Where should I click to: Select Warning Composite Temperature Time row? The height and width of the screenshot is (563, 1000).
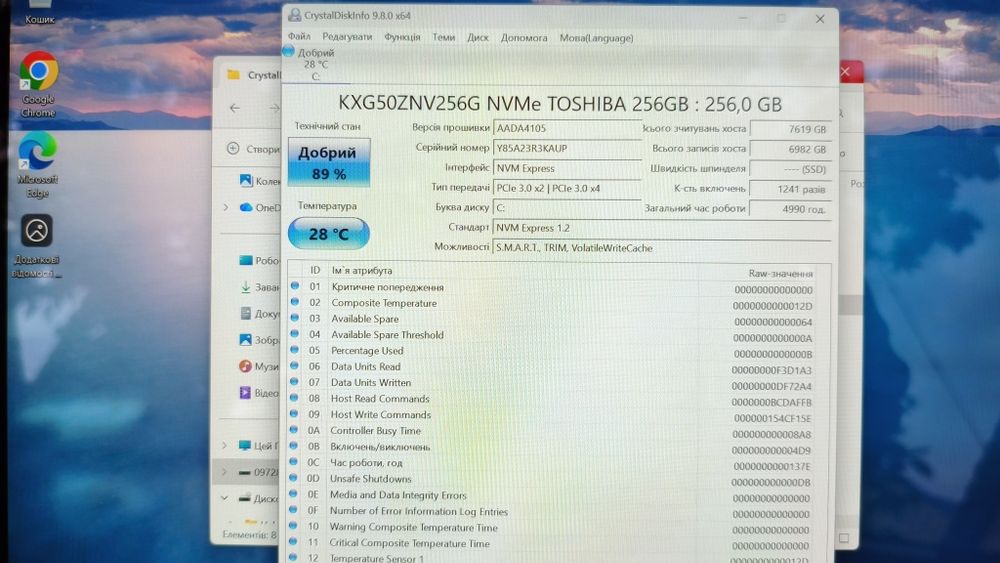click(x=550, y=528)
